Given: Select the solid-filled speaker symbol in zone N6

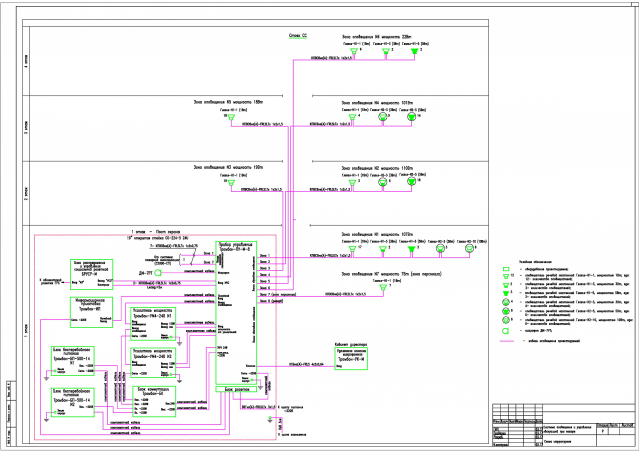Looking at the screenshot, I should pos(415,51).
